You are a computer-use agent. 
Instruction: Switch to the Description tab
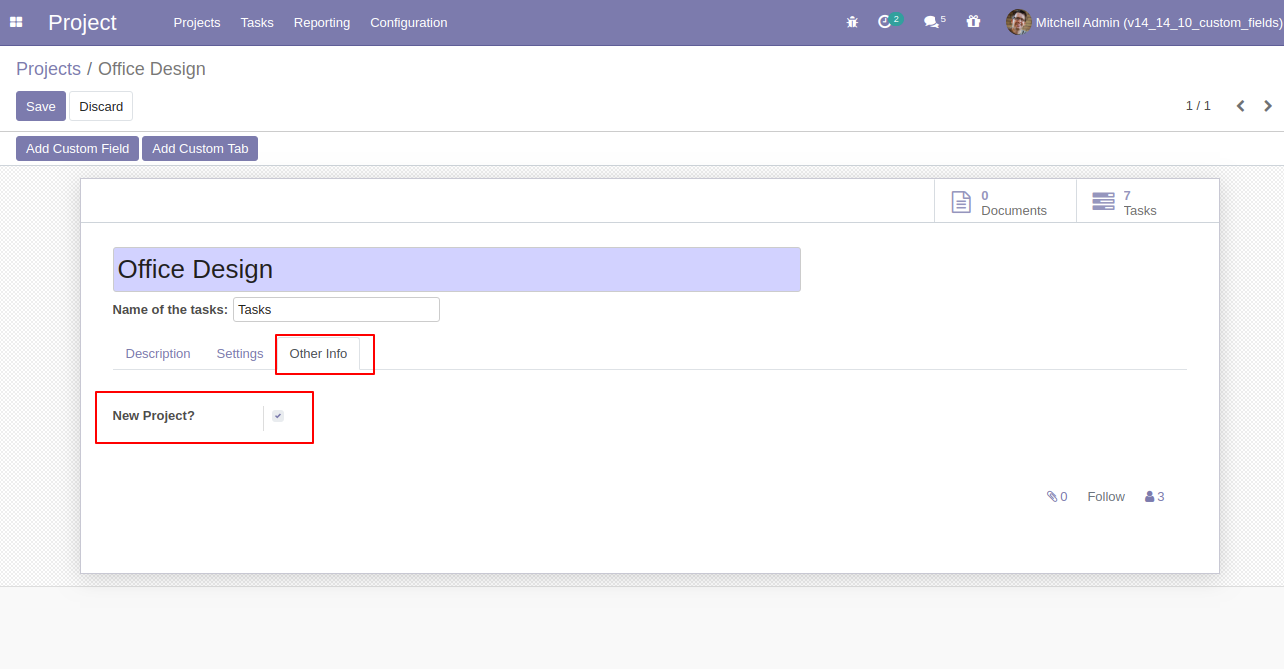click(x=158, y=354)
